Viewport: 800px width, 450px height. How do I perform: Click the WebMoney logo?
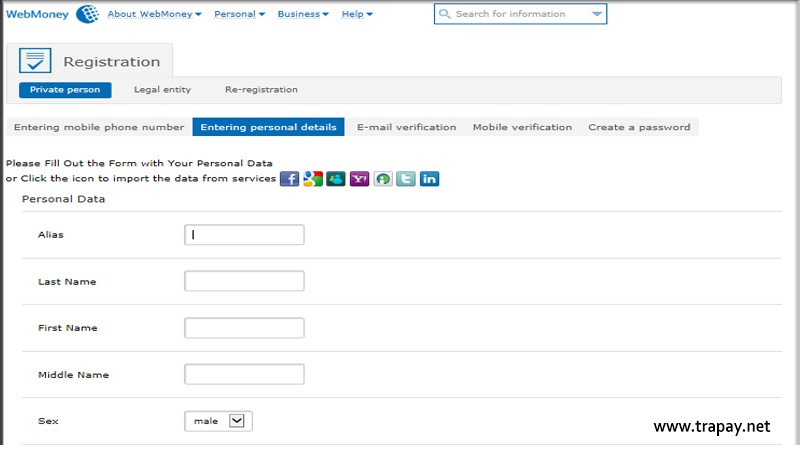coord(52,14)
